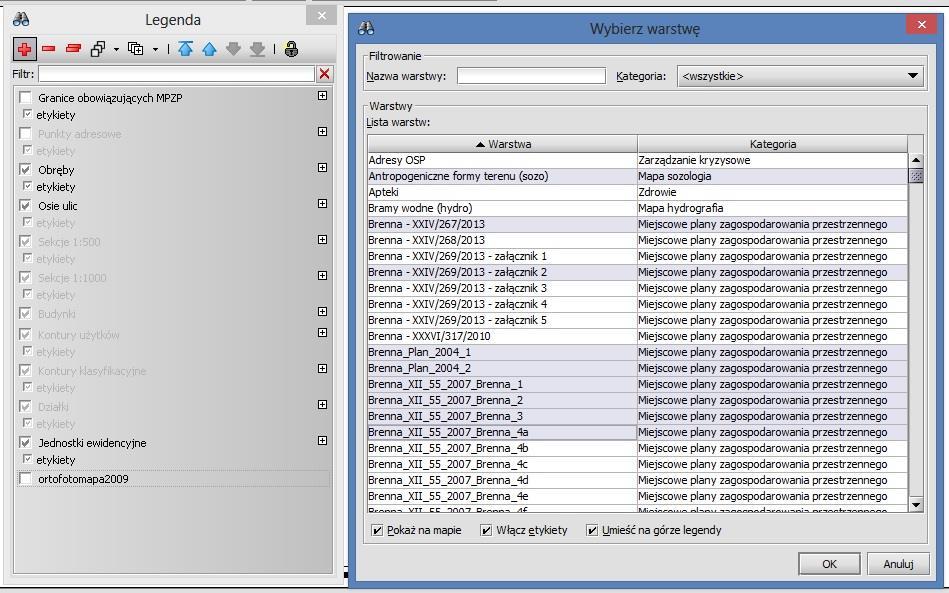Click the remove all layers double-bar icon
949x593 pixels.
coord(73,48)
